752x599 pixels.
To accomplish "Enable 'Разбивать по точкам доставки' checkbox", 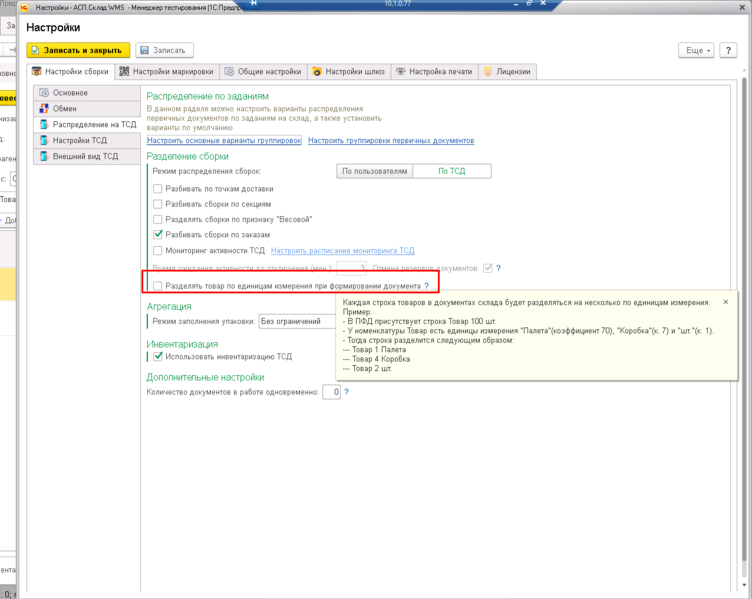I will click(157, 188).
